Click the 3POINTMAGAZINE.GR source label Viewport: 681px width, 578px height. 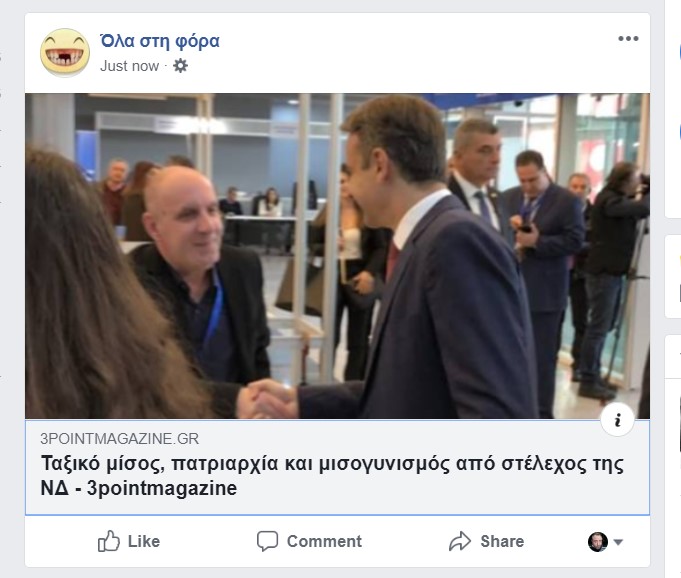tap(119, 439)
